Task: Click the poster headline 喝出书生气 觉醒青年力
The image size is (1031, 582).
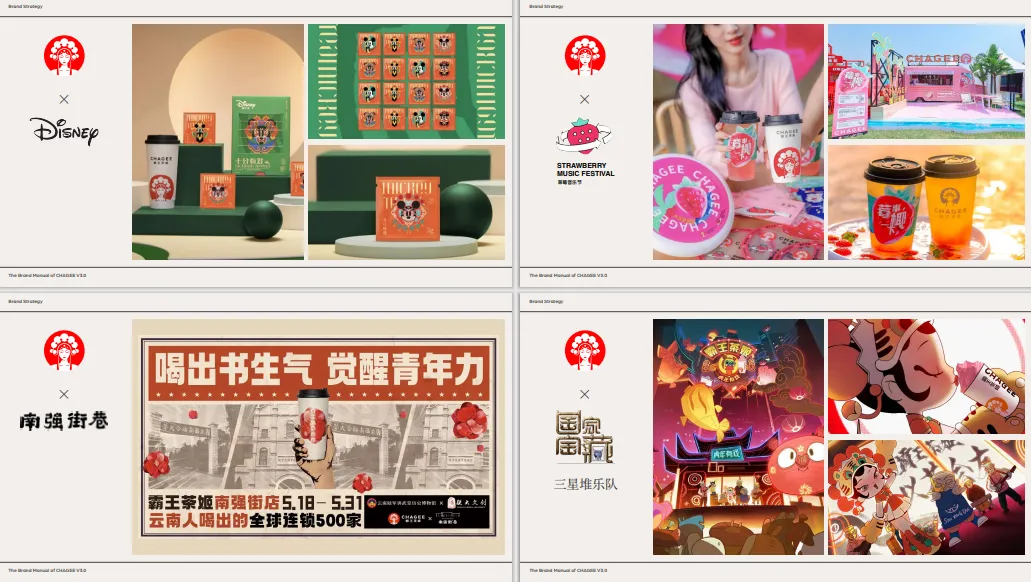Action: 320,368
